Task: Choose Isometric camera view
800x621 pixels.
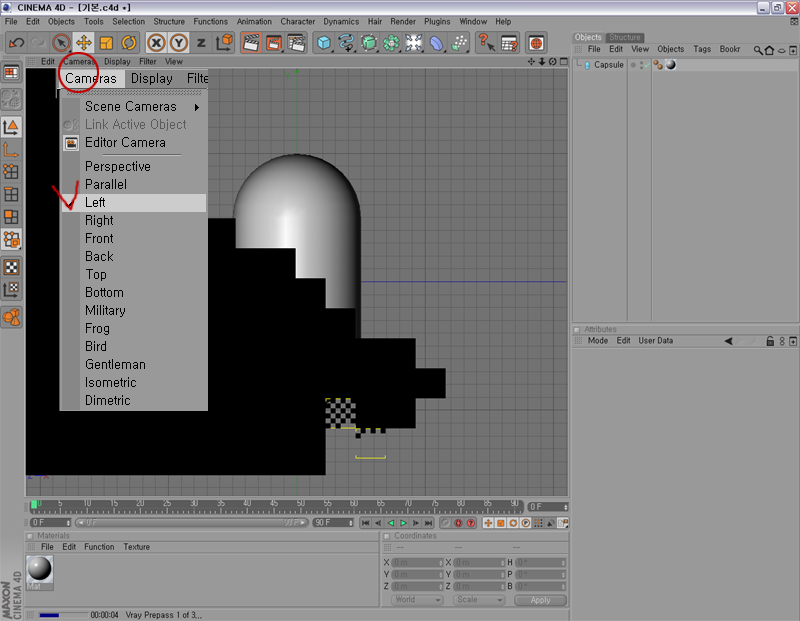Action: [x=134, y=382]
